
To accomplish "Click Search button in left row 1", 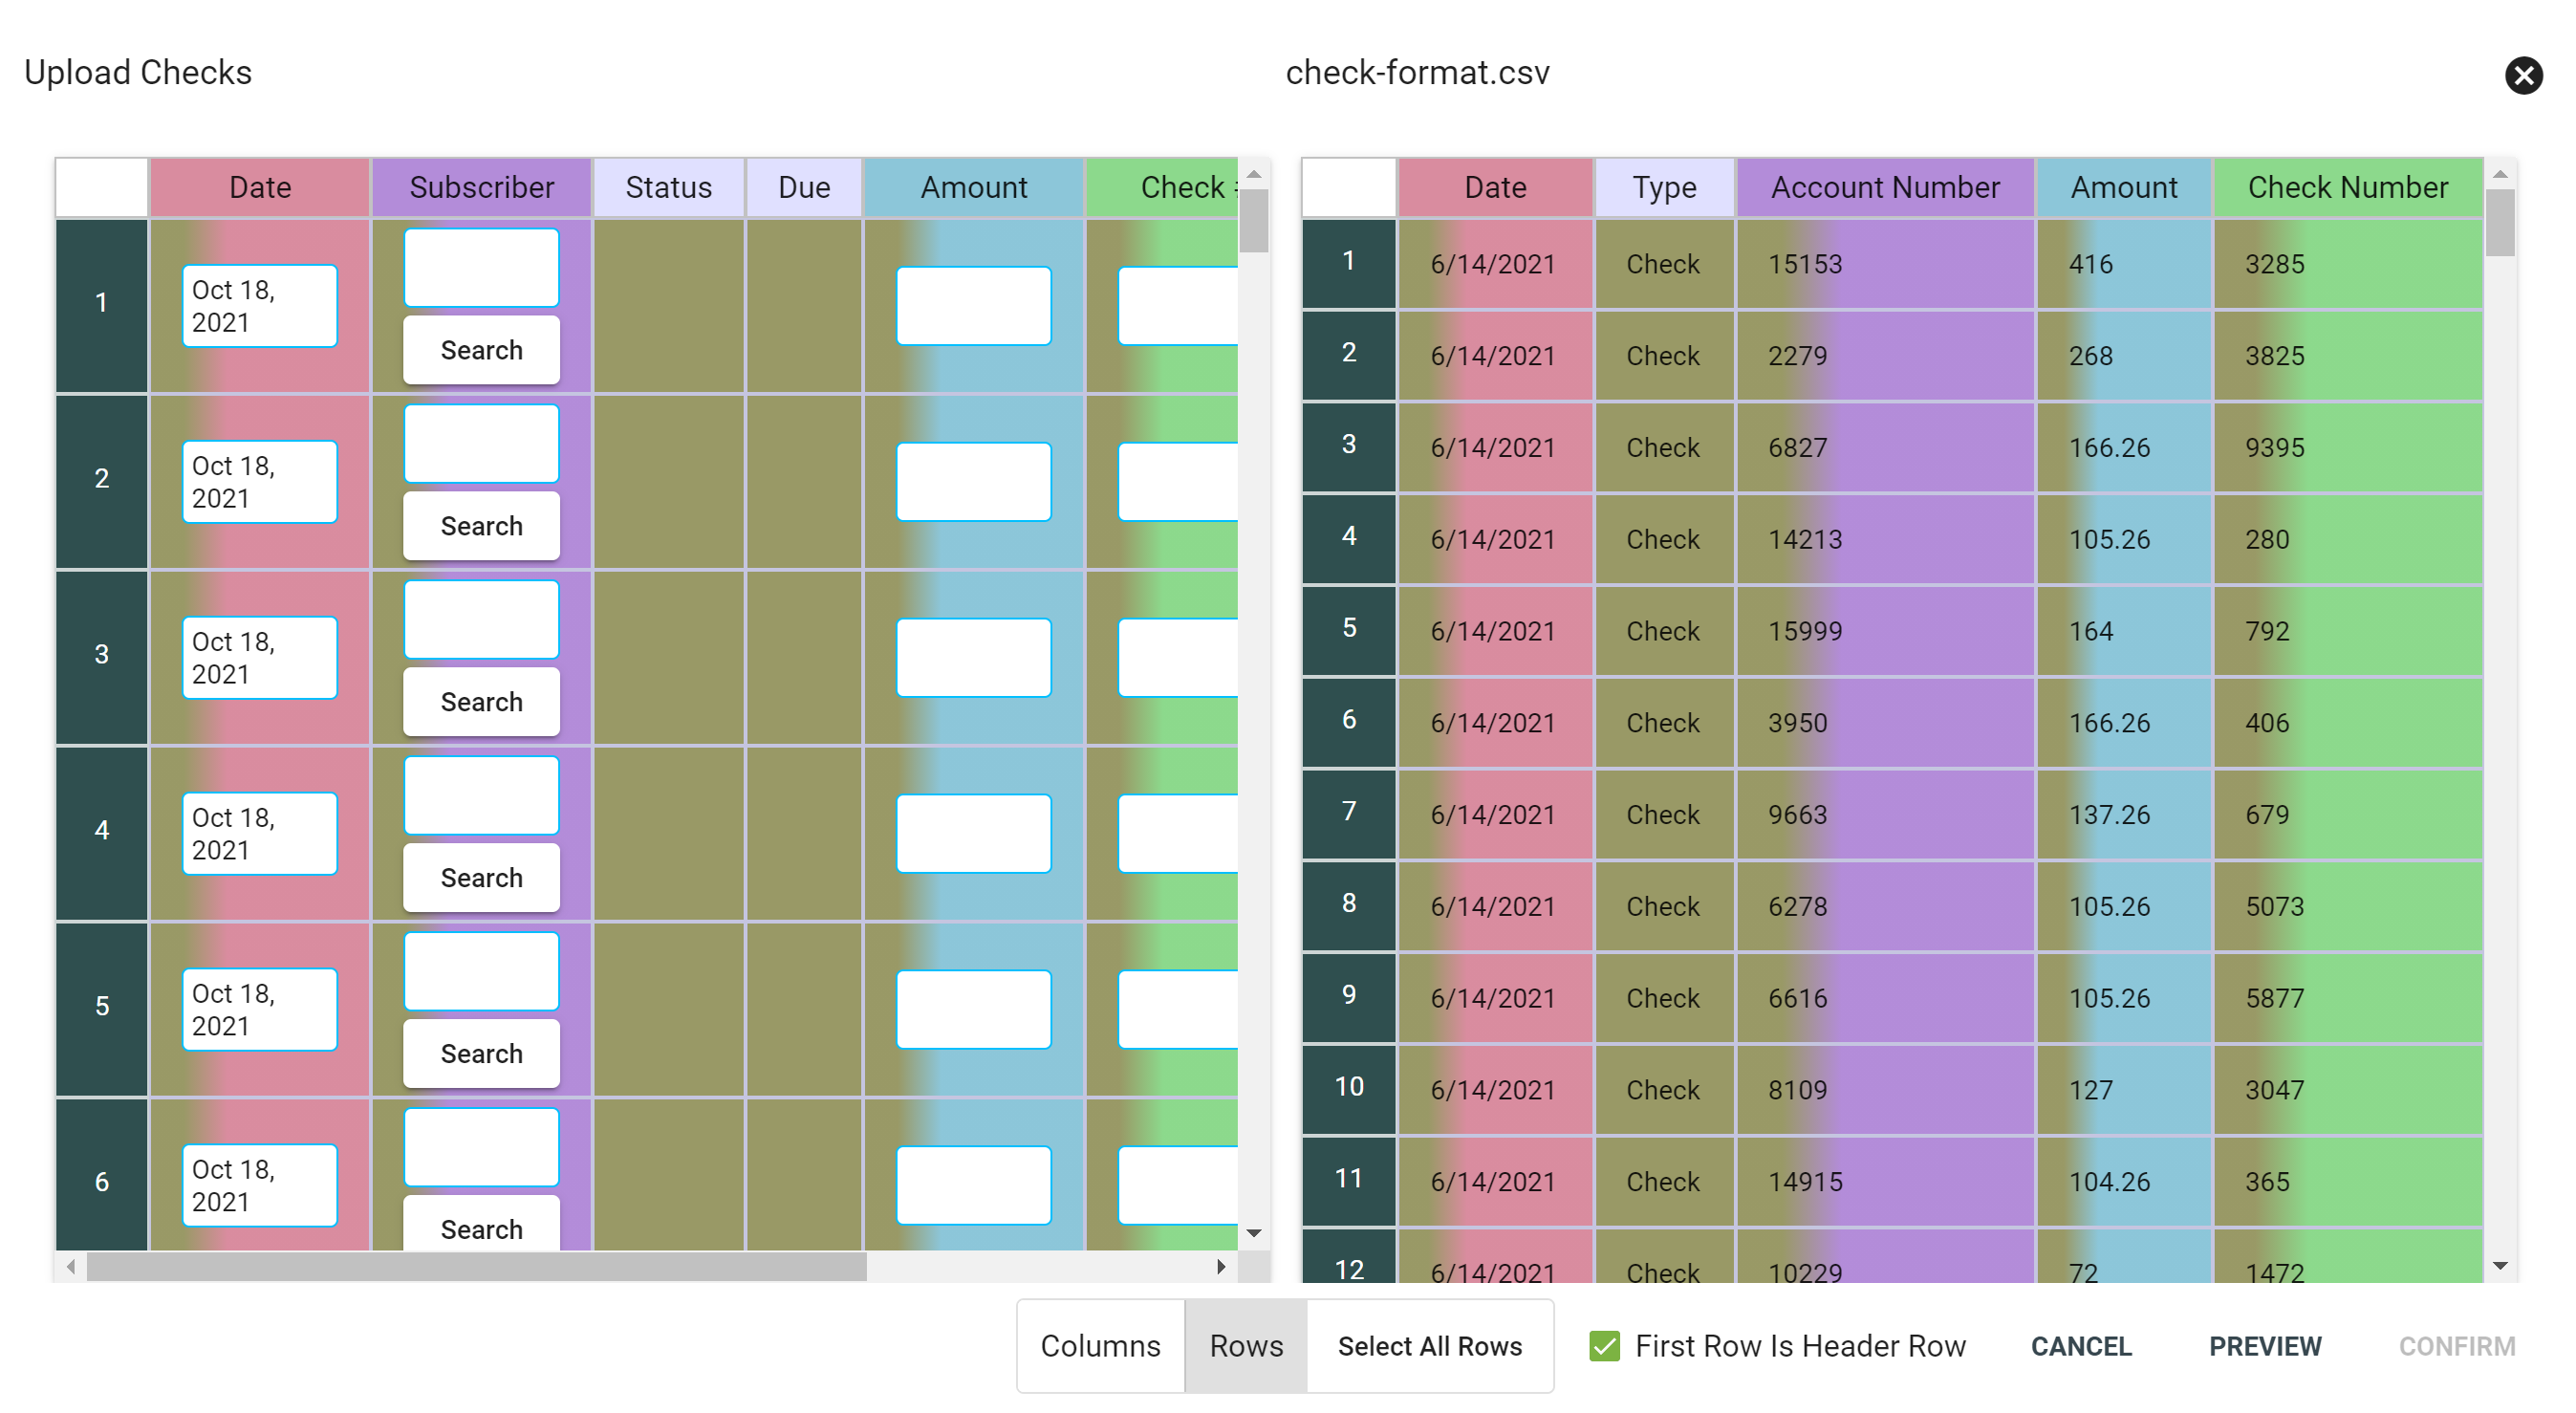I will pos(481,350).
